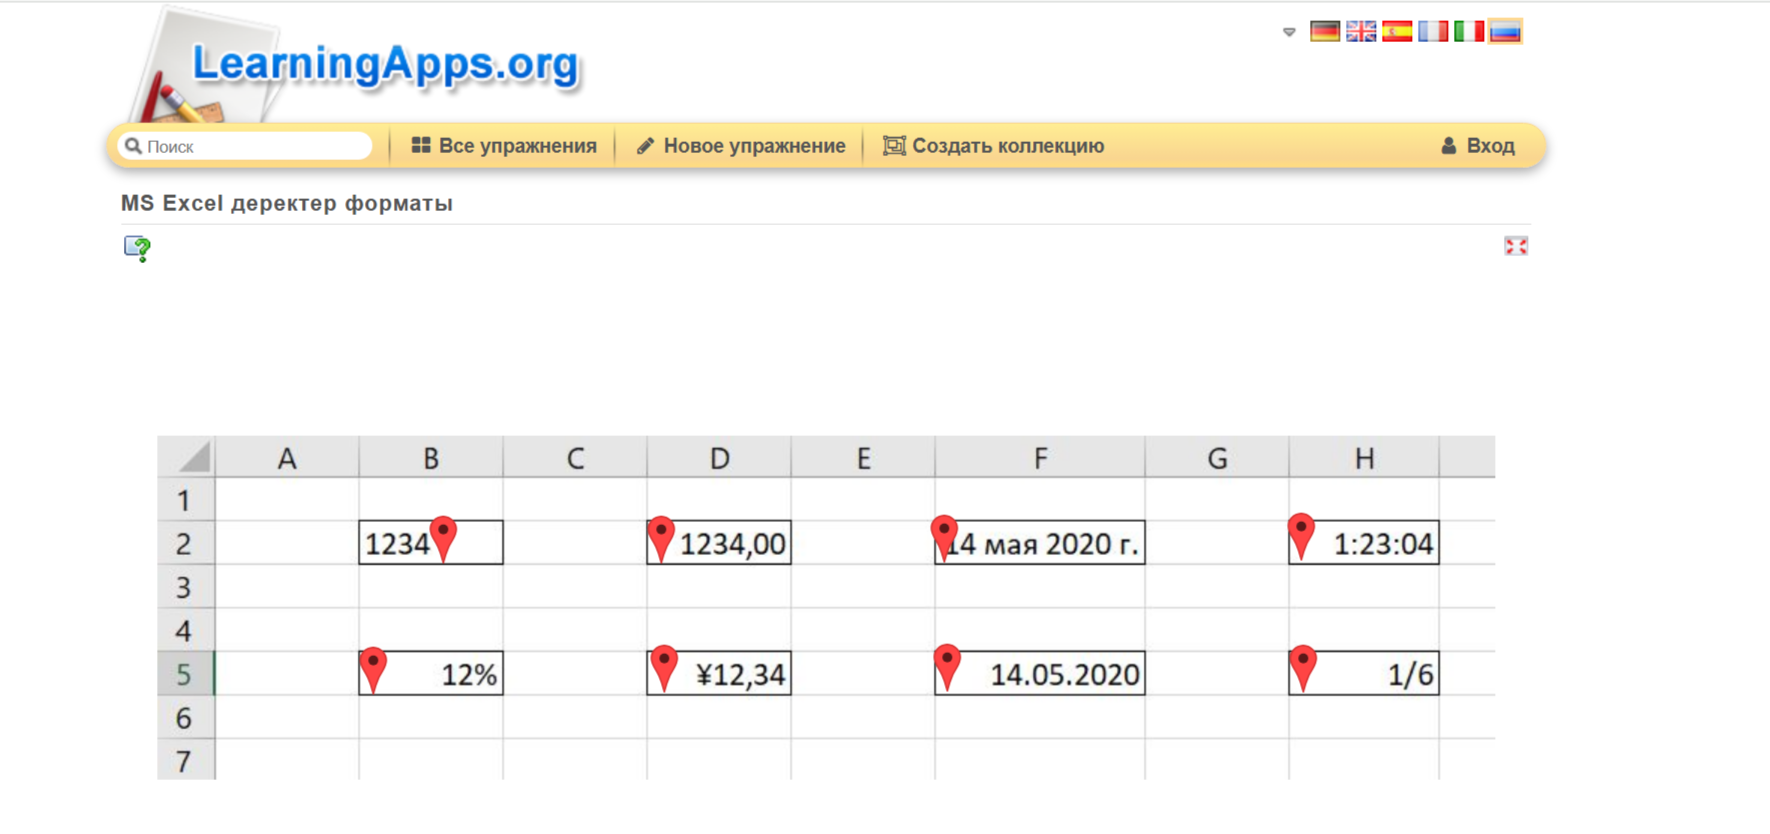Click the pin on 14 мая 2020 г.
This screenshot has height=834, width=1770.
tap(943, 538)
